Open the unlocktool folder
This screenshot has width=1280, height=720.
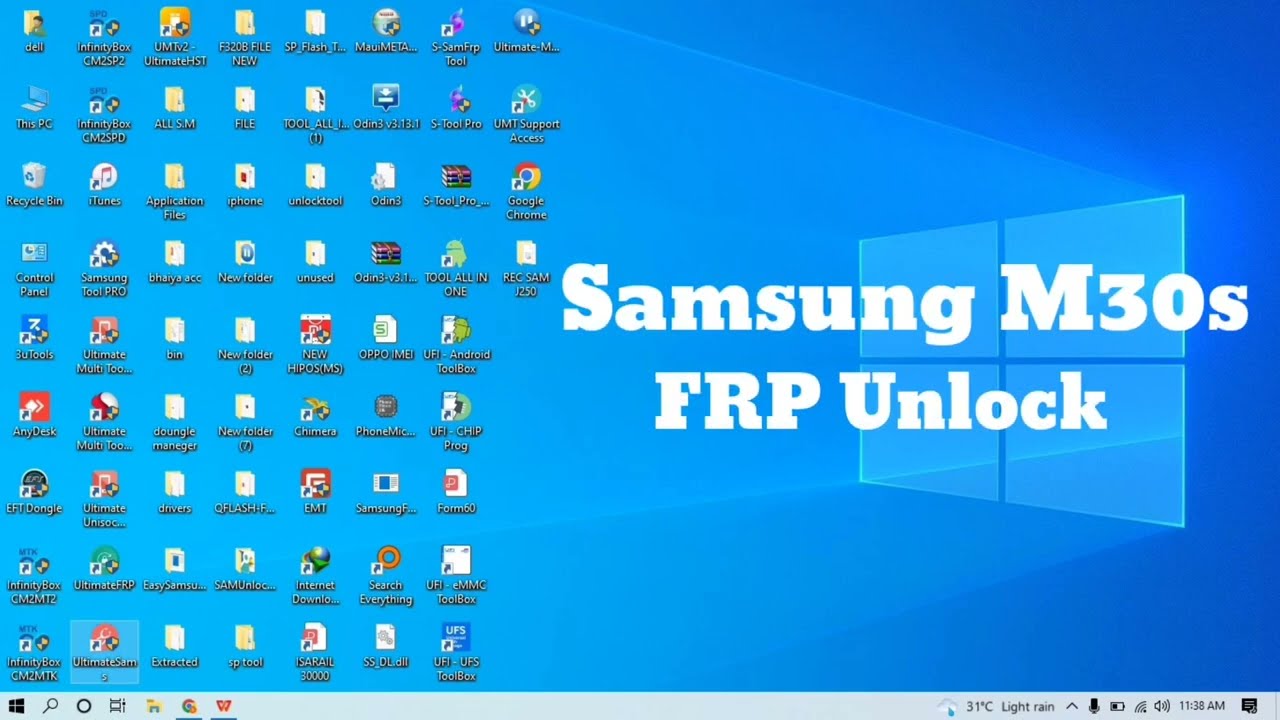(x=316, y=184)
